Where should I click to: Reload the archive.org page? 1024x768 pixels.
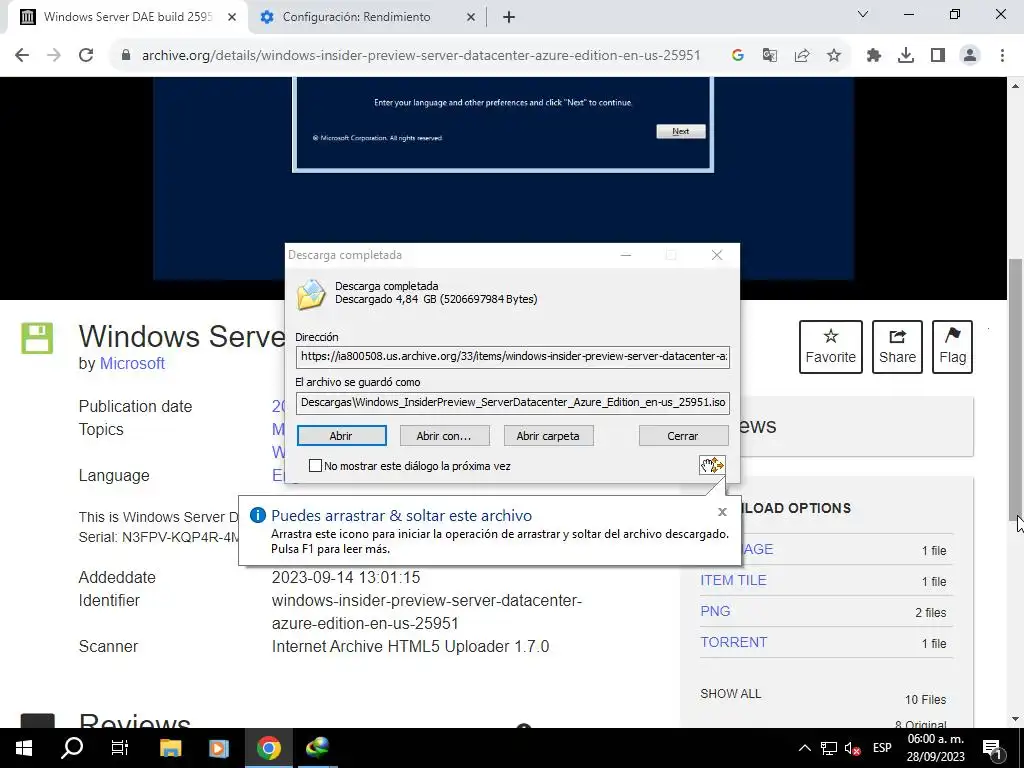point(86,56)
